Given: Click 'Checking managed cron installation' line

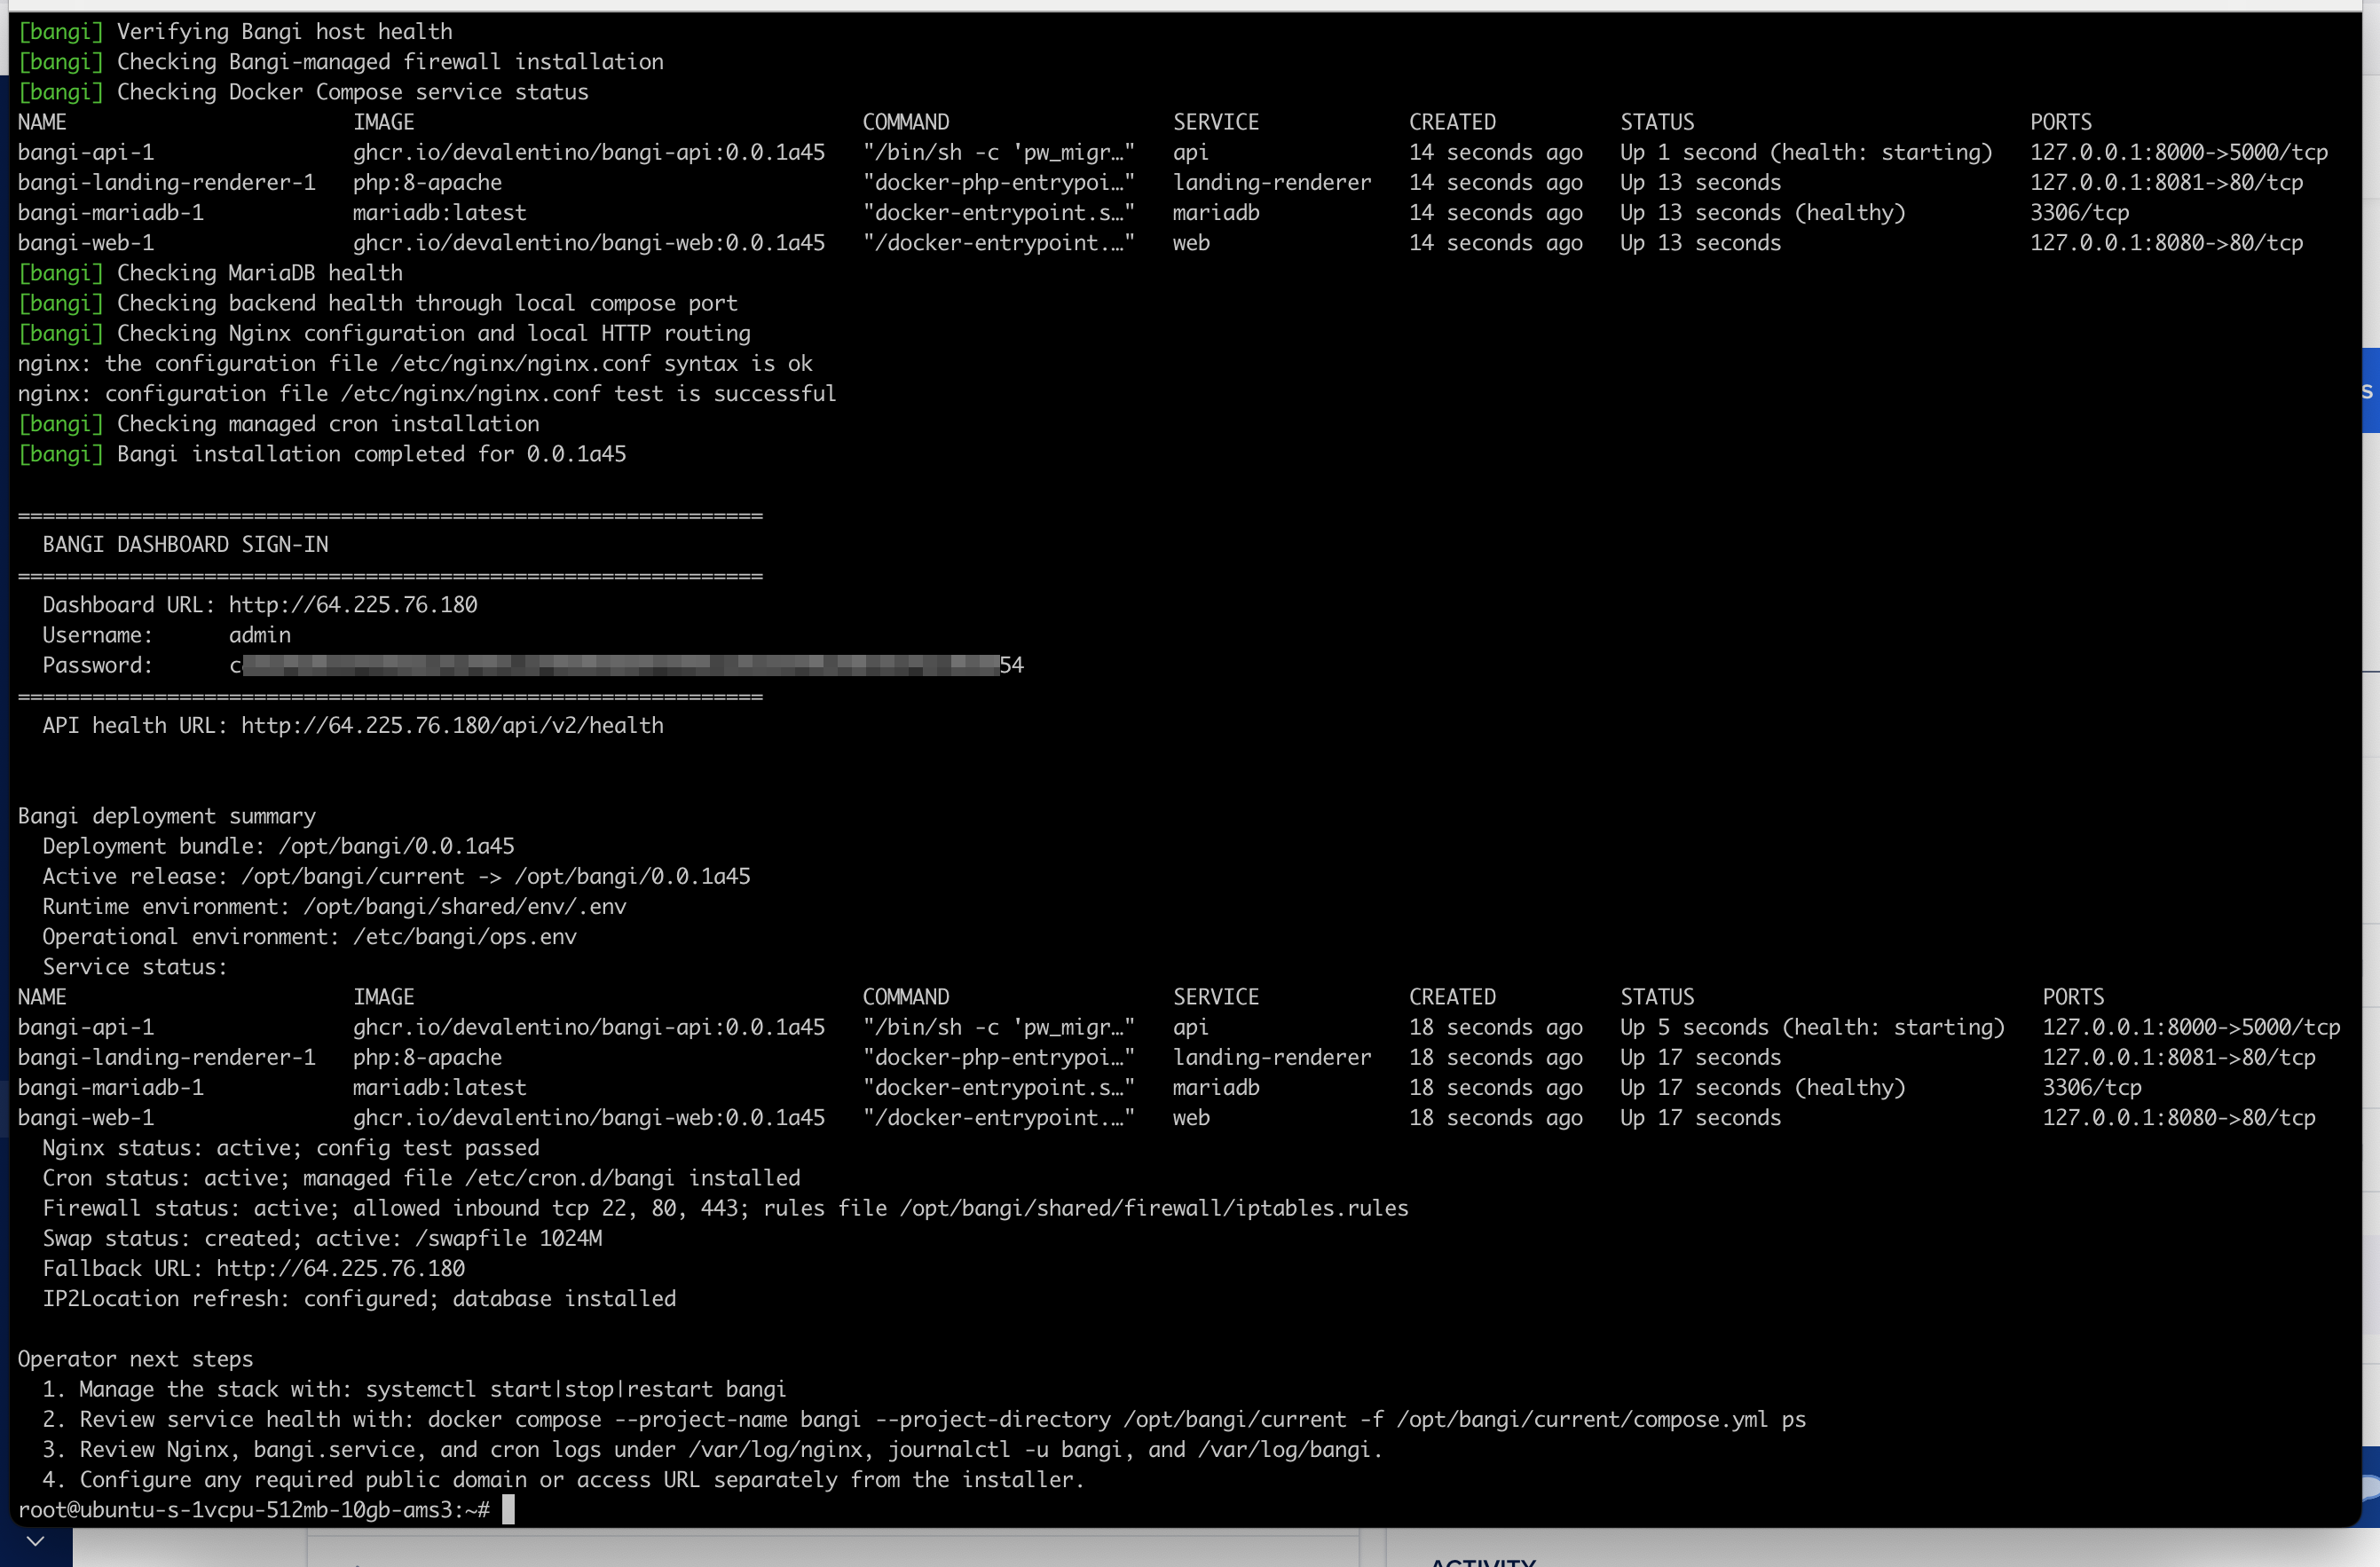Looking at the screenshot, I should [279, 424].
